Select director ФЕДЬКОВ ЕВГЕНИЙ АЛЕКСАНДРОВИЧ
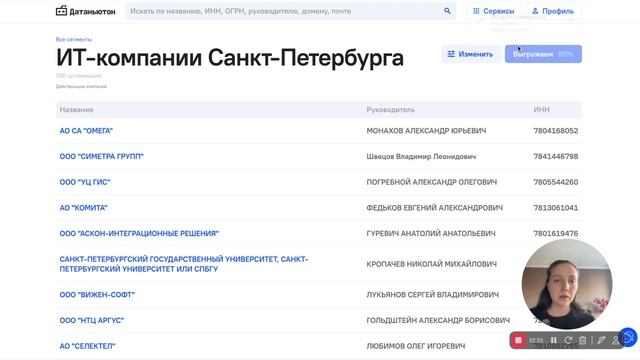The width and height of the screenshot is (640, 360). click(x=435, y=208)
